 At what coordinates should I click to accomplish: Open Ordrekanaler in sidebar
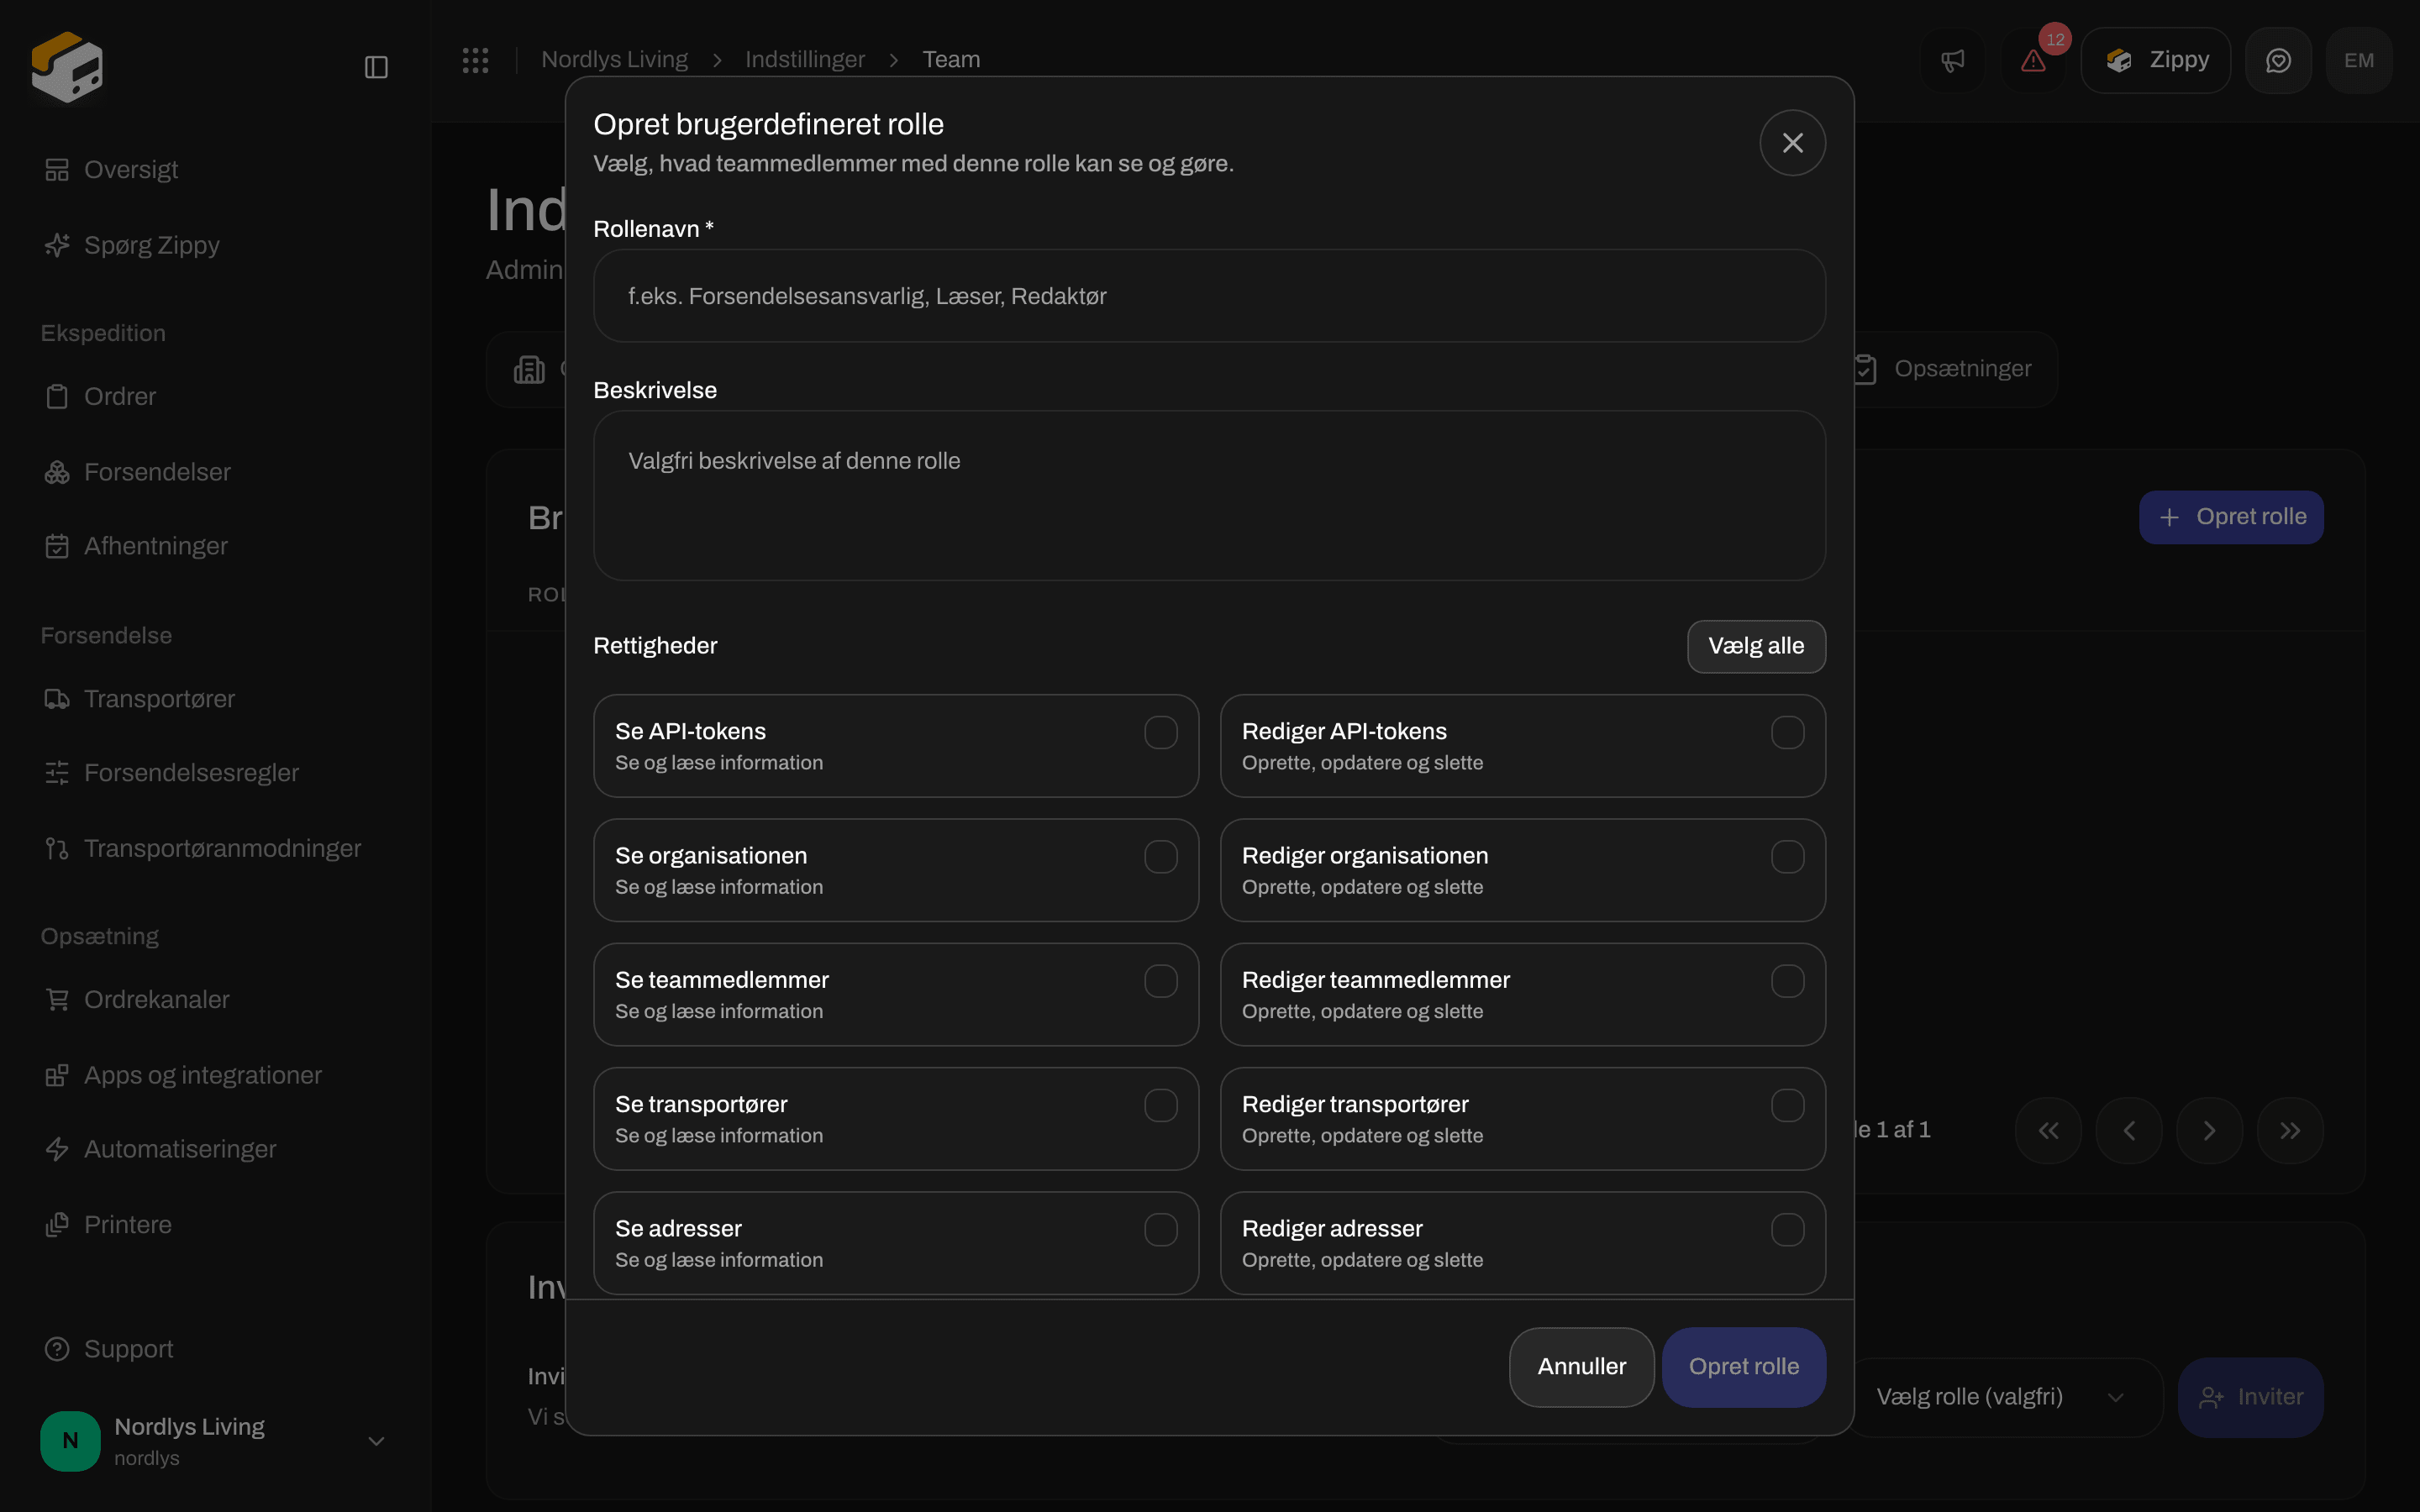137,1000
